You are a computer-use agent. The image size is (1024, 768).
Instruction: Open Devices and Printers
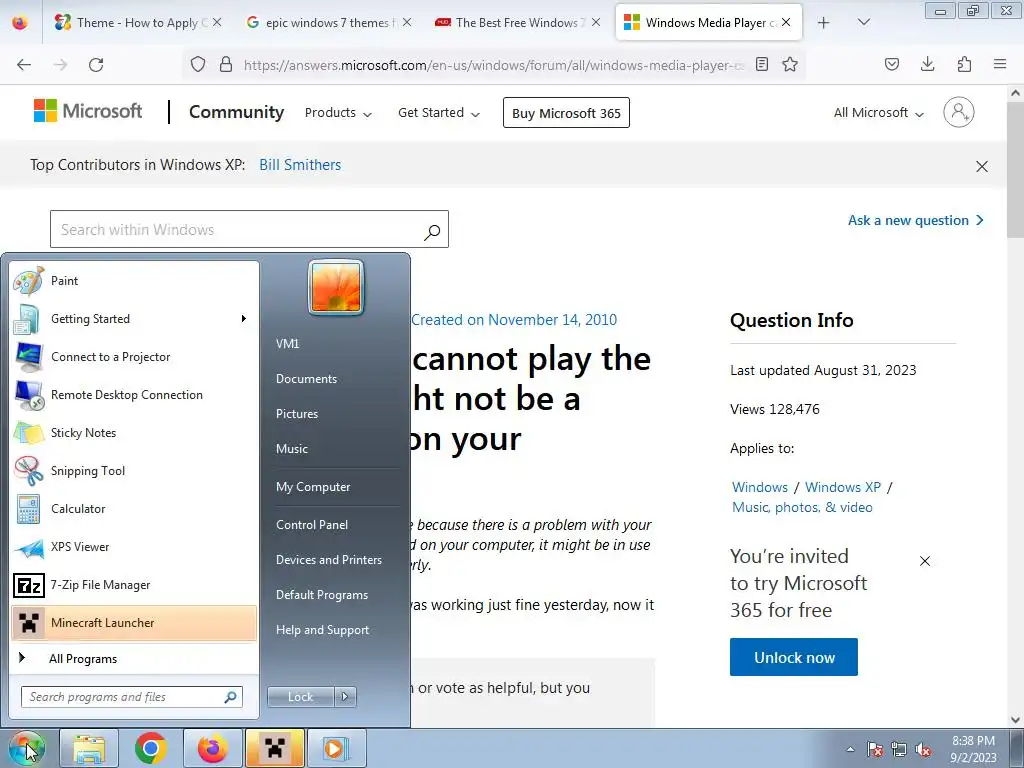(x=328, y=560)
